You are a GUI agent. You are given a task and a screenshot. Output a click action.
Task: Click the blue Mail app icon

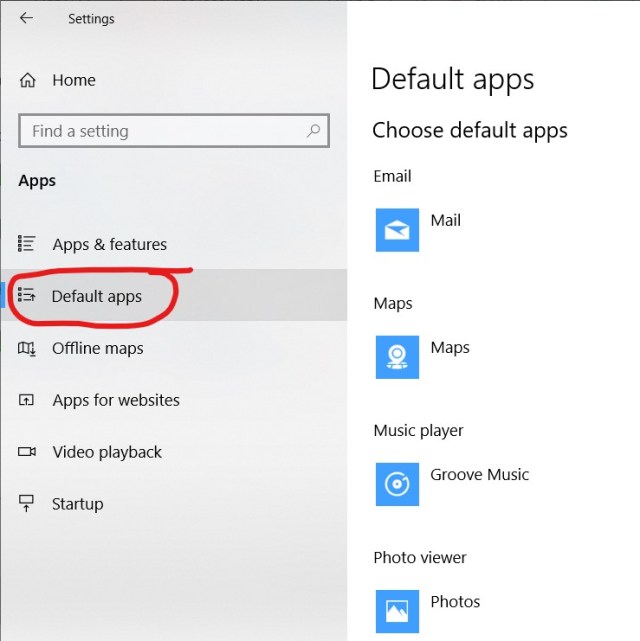(x=397, y=230)
